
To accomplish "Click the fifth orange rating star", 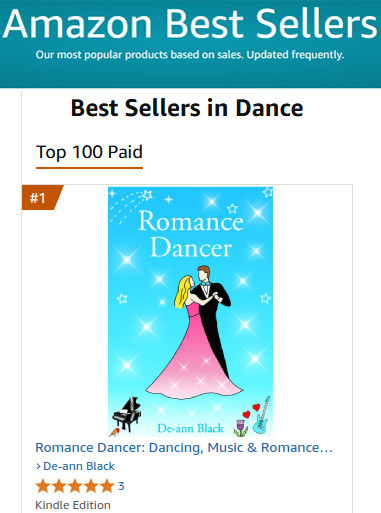I will pos(107,486).
